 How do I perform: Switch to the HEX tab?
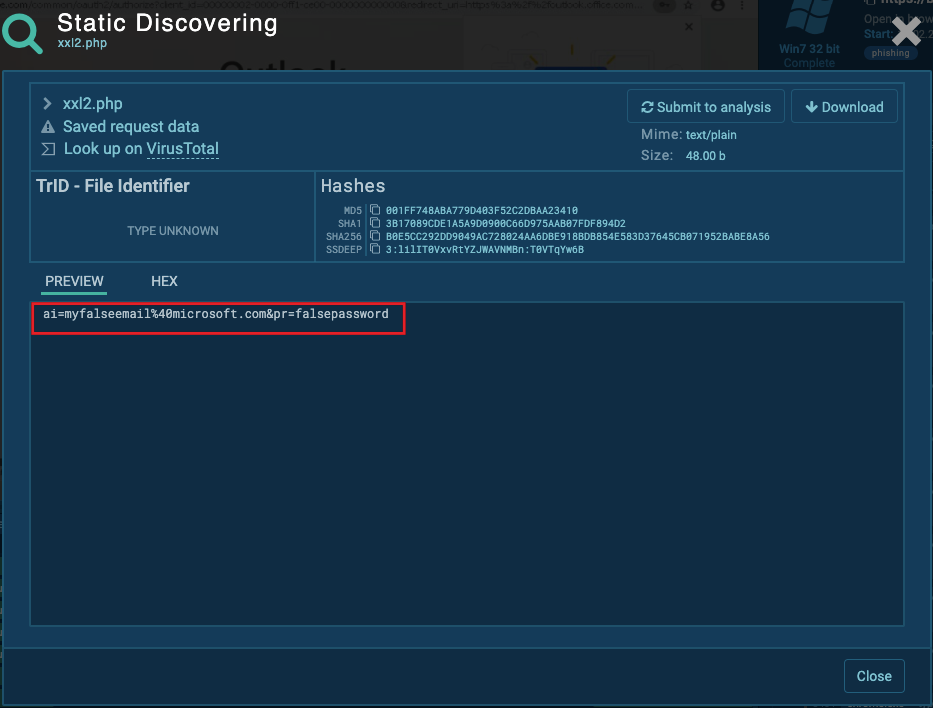(164, 281)
